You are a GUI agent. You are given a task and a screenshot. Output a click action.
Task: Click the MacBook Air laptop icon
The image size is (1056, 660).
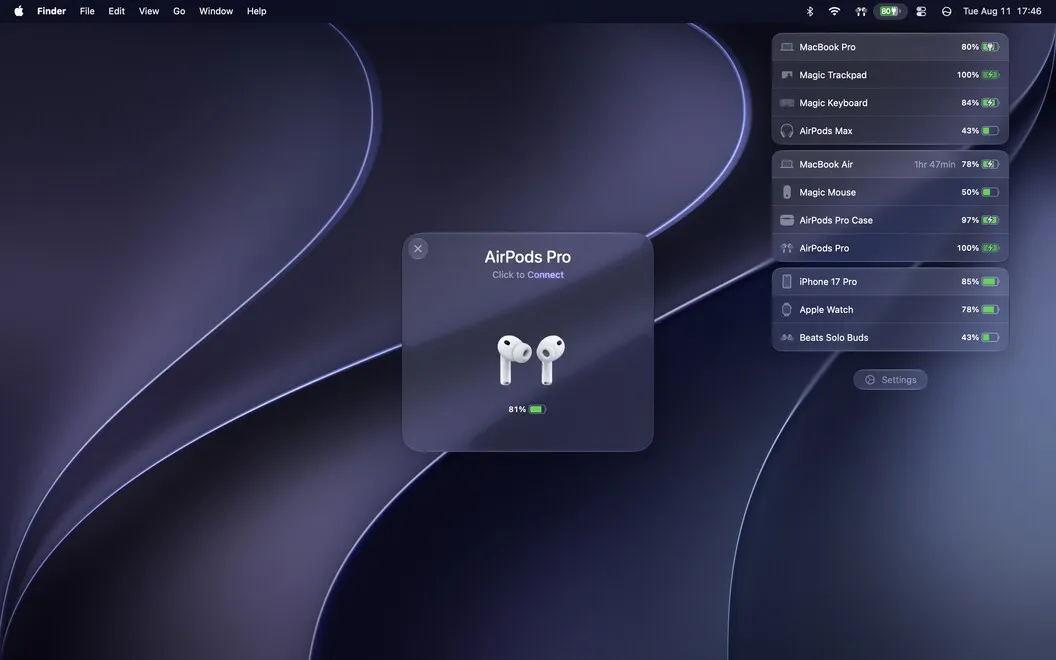pyautogui.click(x=787, y=164)
